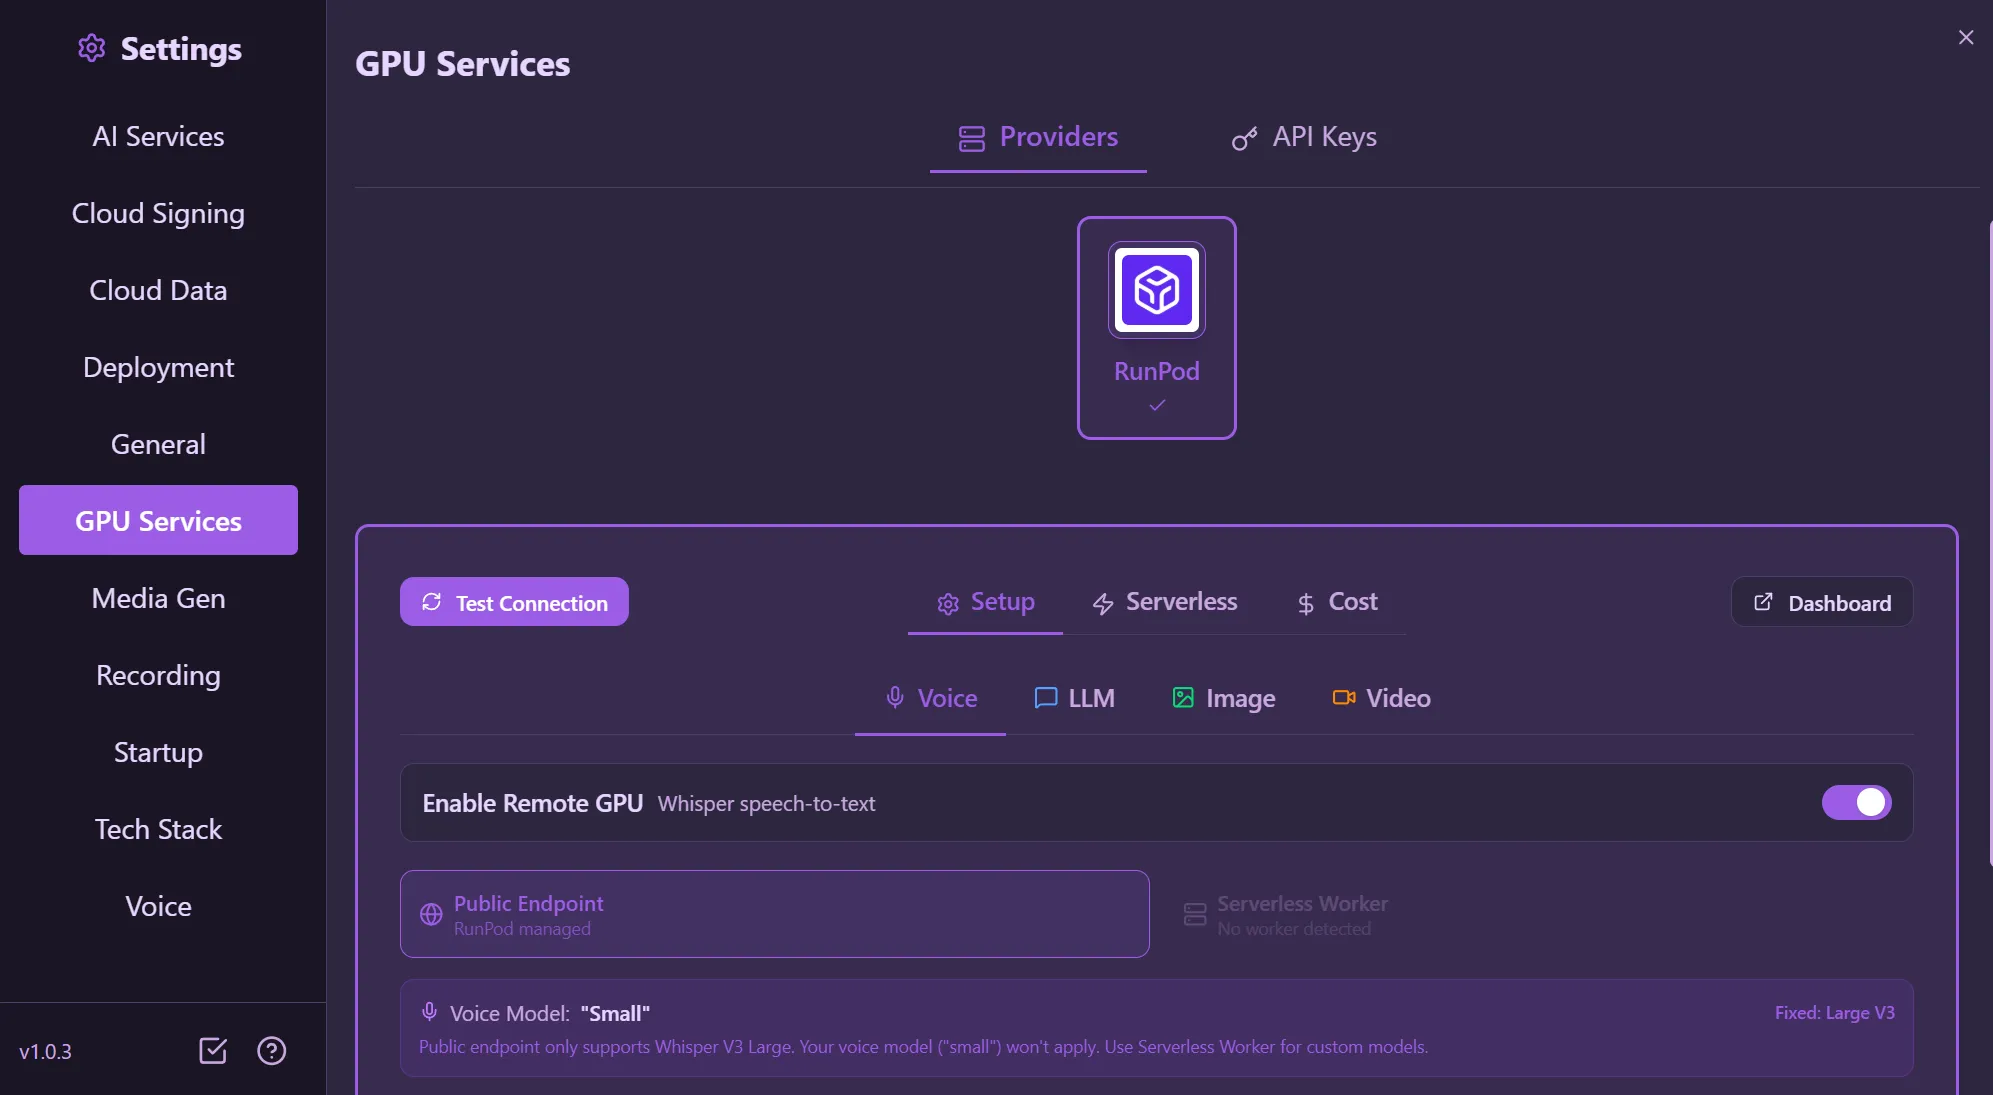This screenshot has height=1095, width=1993.
Task: Switch to the Image service tab
Action: 1223,698
